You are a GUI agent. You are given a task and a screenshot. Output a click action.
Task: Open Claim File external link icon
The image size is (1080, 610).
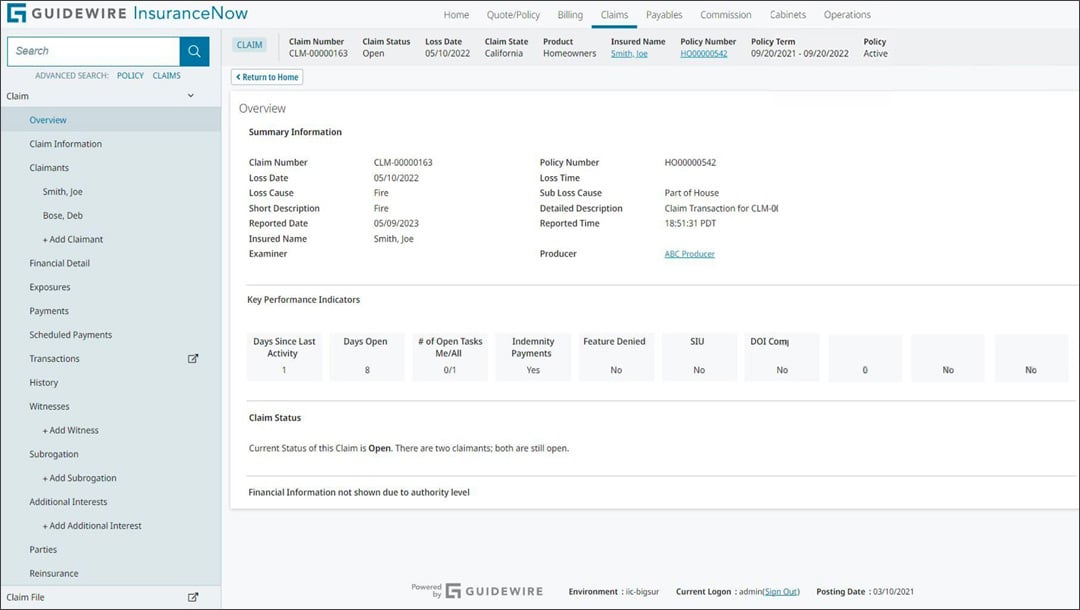[x=193, y=597]
